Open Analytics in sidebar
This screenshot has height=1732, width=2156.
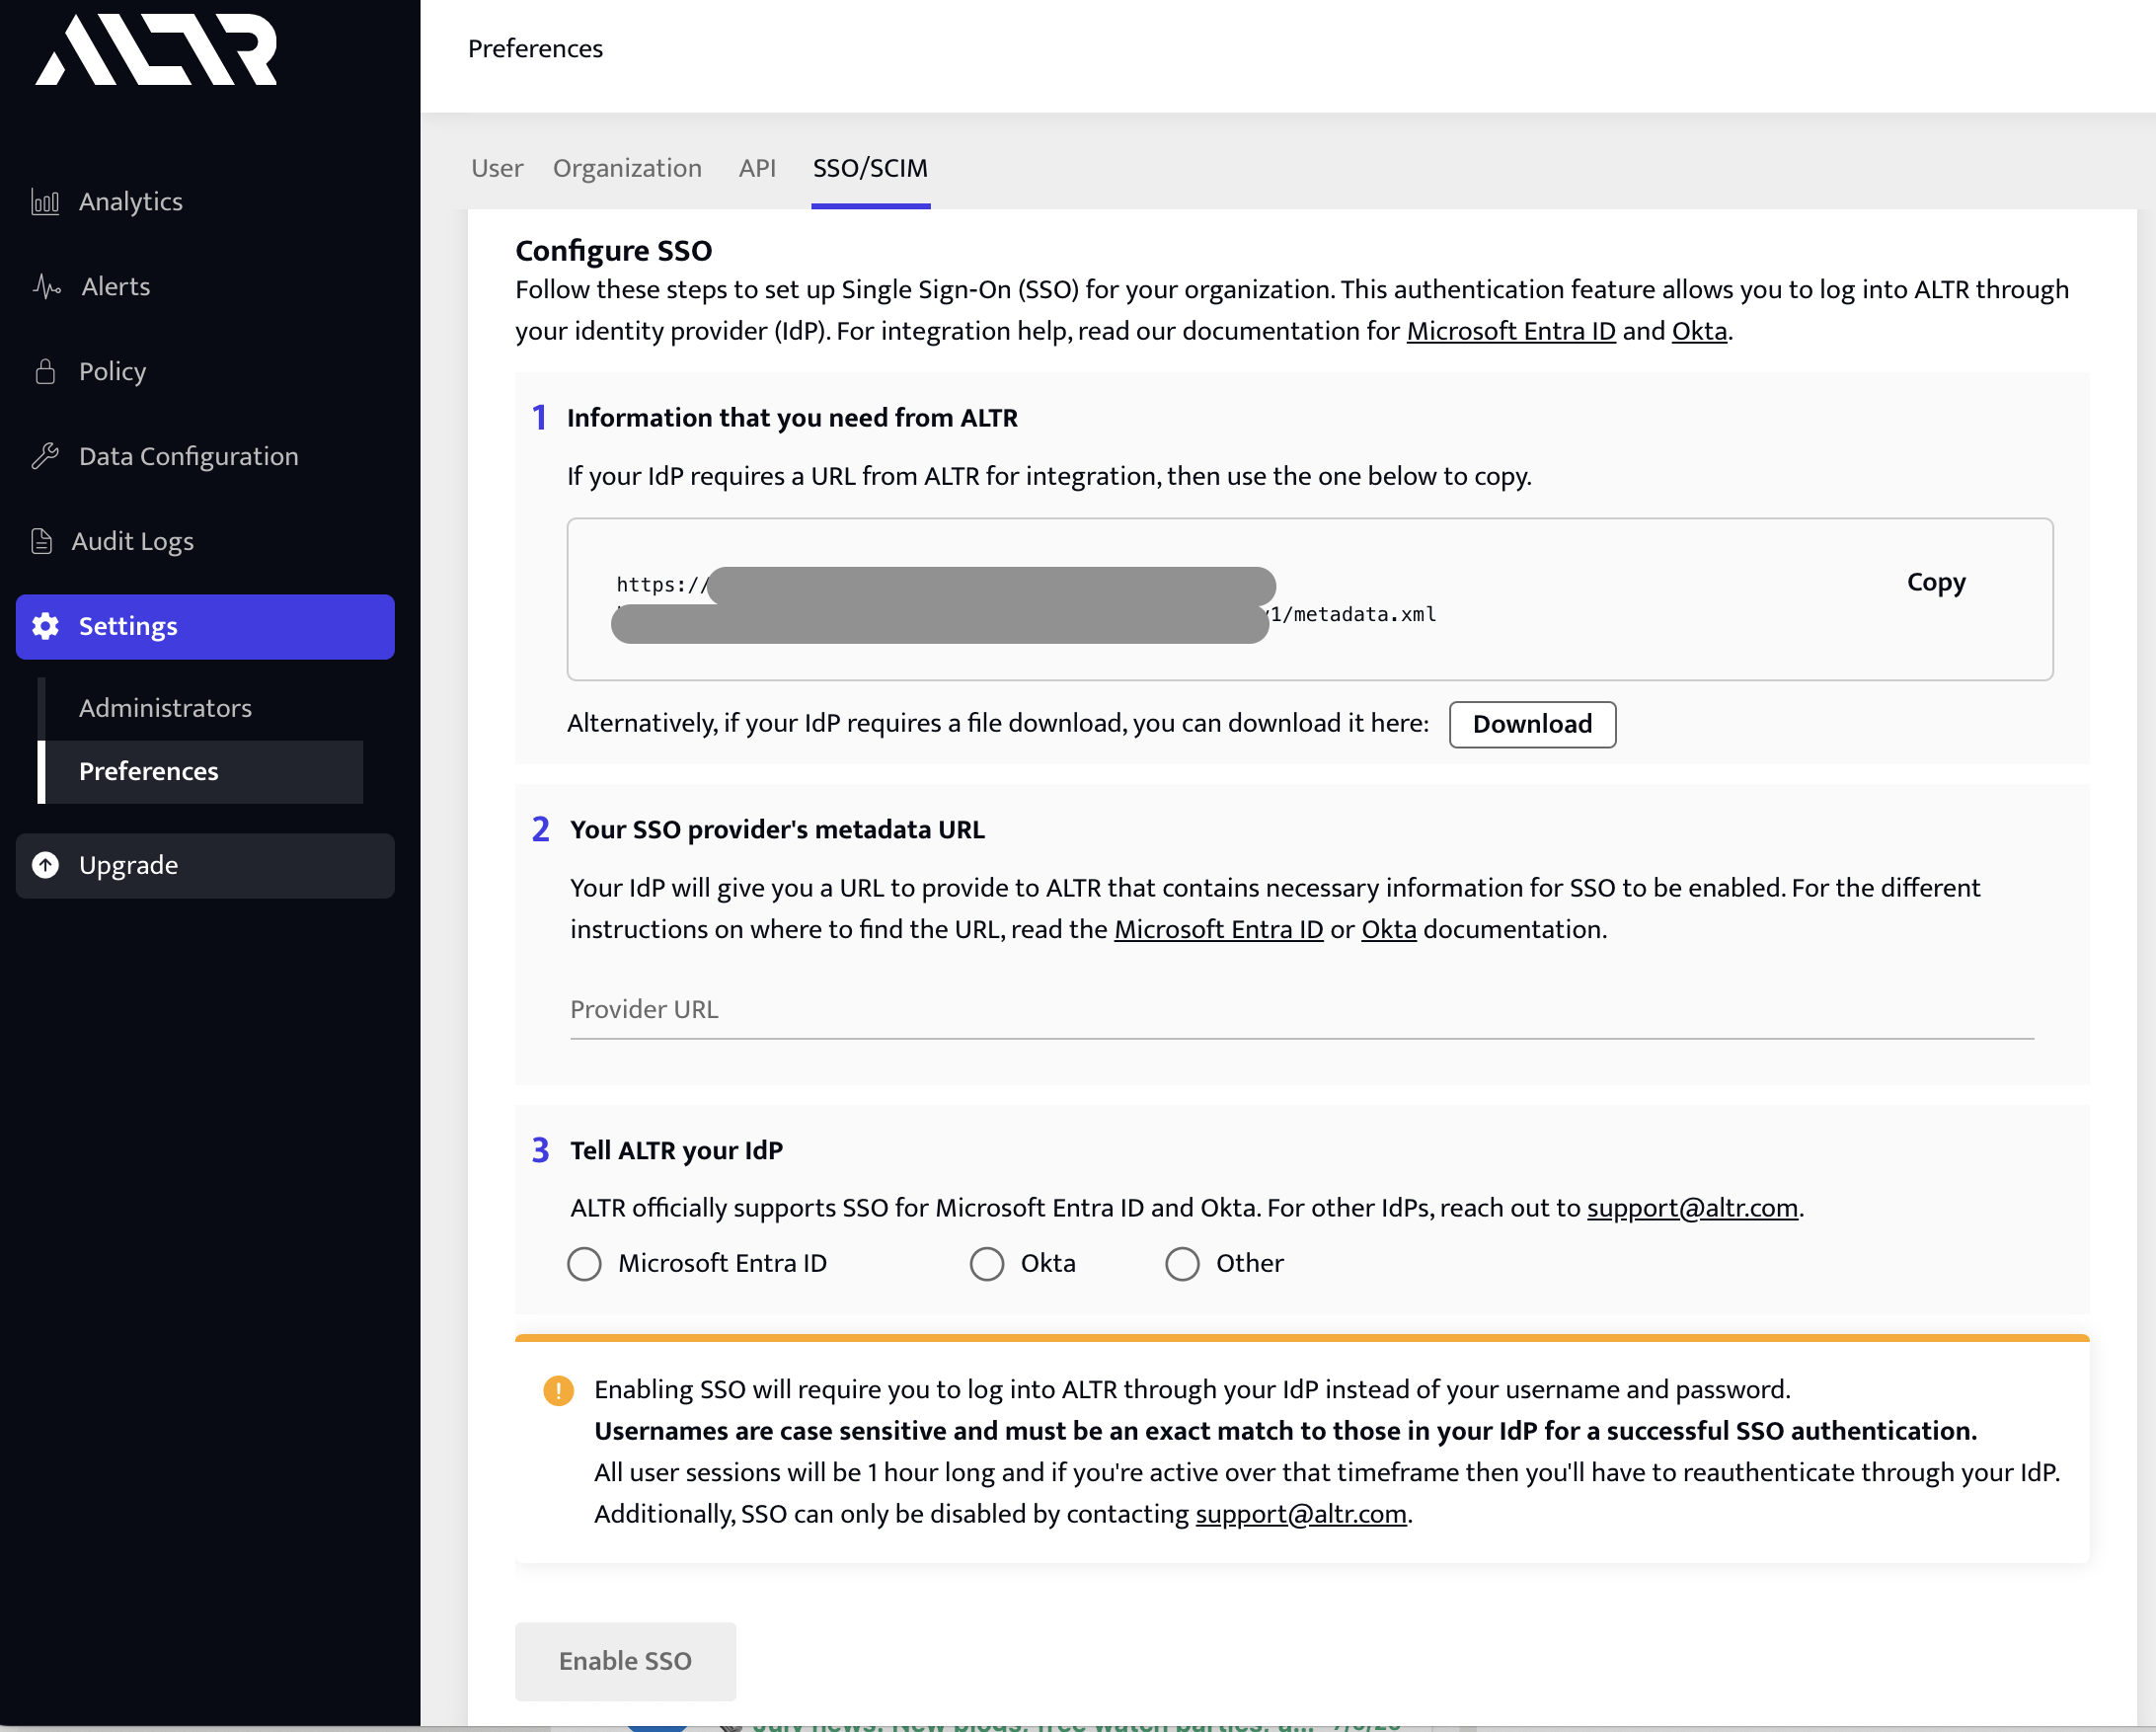pyautogui.click(x=131, y=202)
